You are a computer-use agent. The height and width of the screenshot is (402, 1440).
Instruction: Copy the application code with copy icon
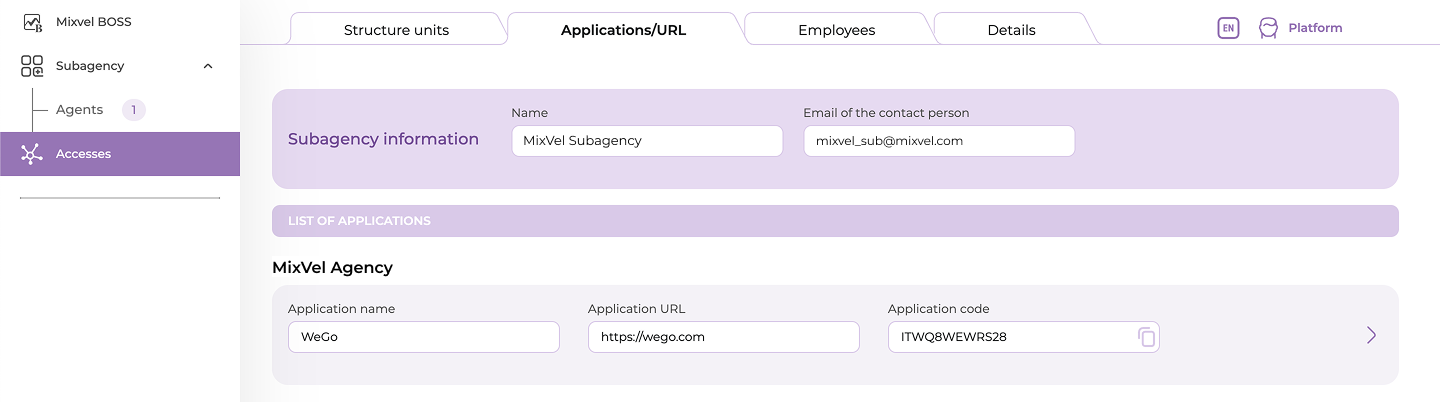1146,337
